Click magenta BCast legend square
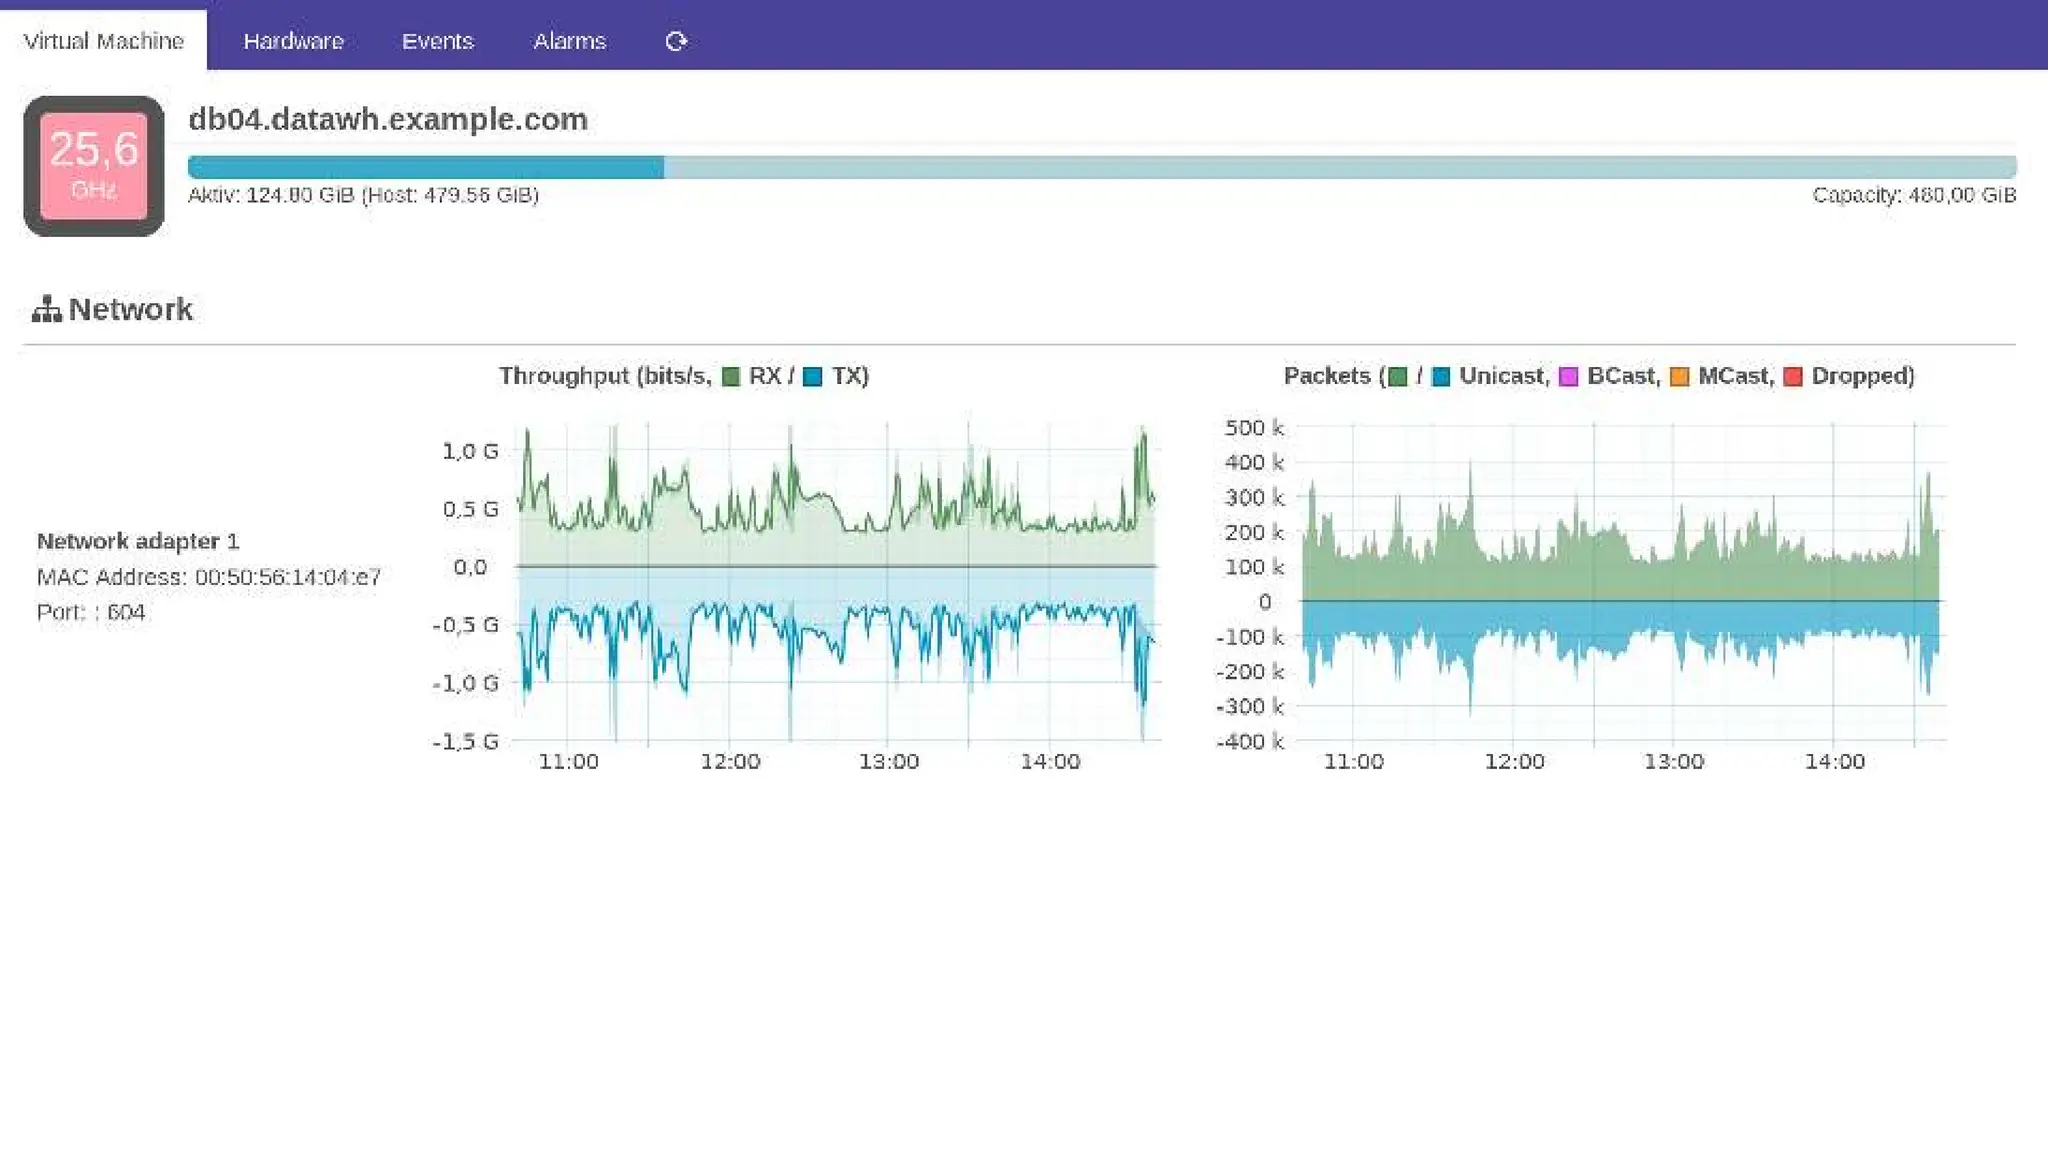 point(1568,377)
